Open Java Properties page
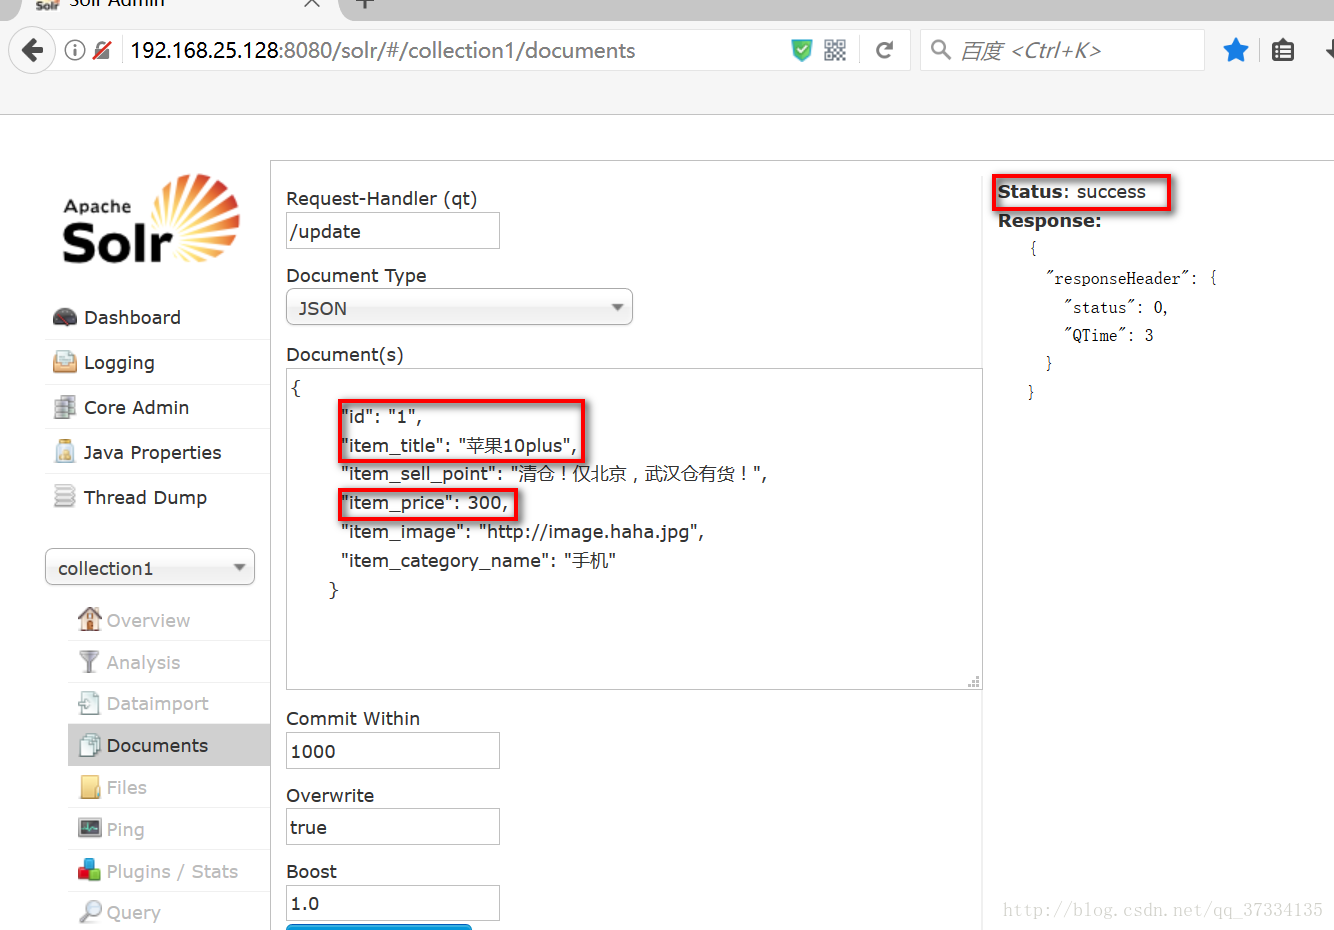The image size is (1334, 930). pyautogui.click(x=152, y=452)
